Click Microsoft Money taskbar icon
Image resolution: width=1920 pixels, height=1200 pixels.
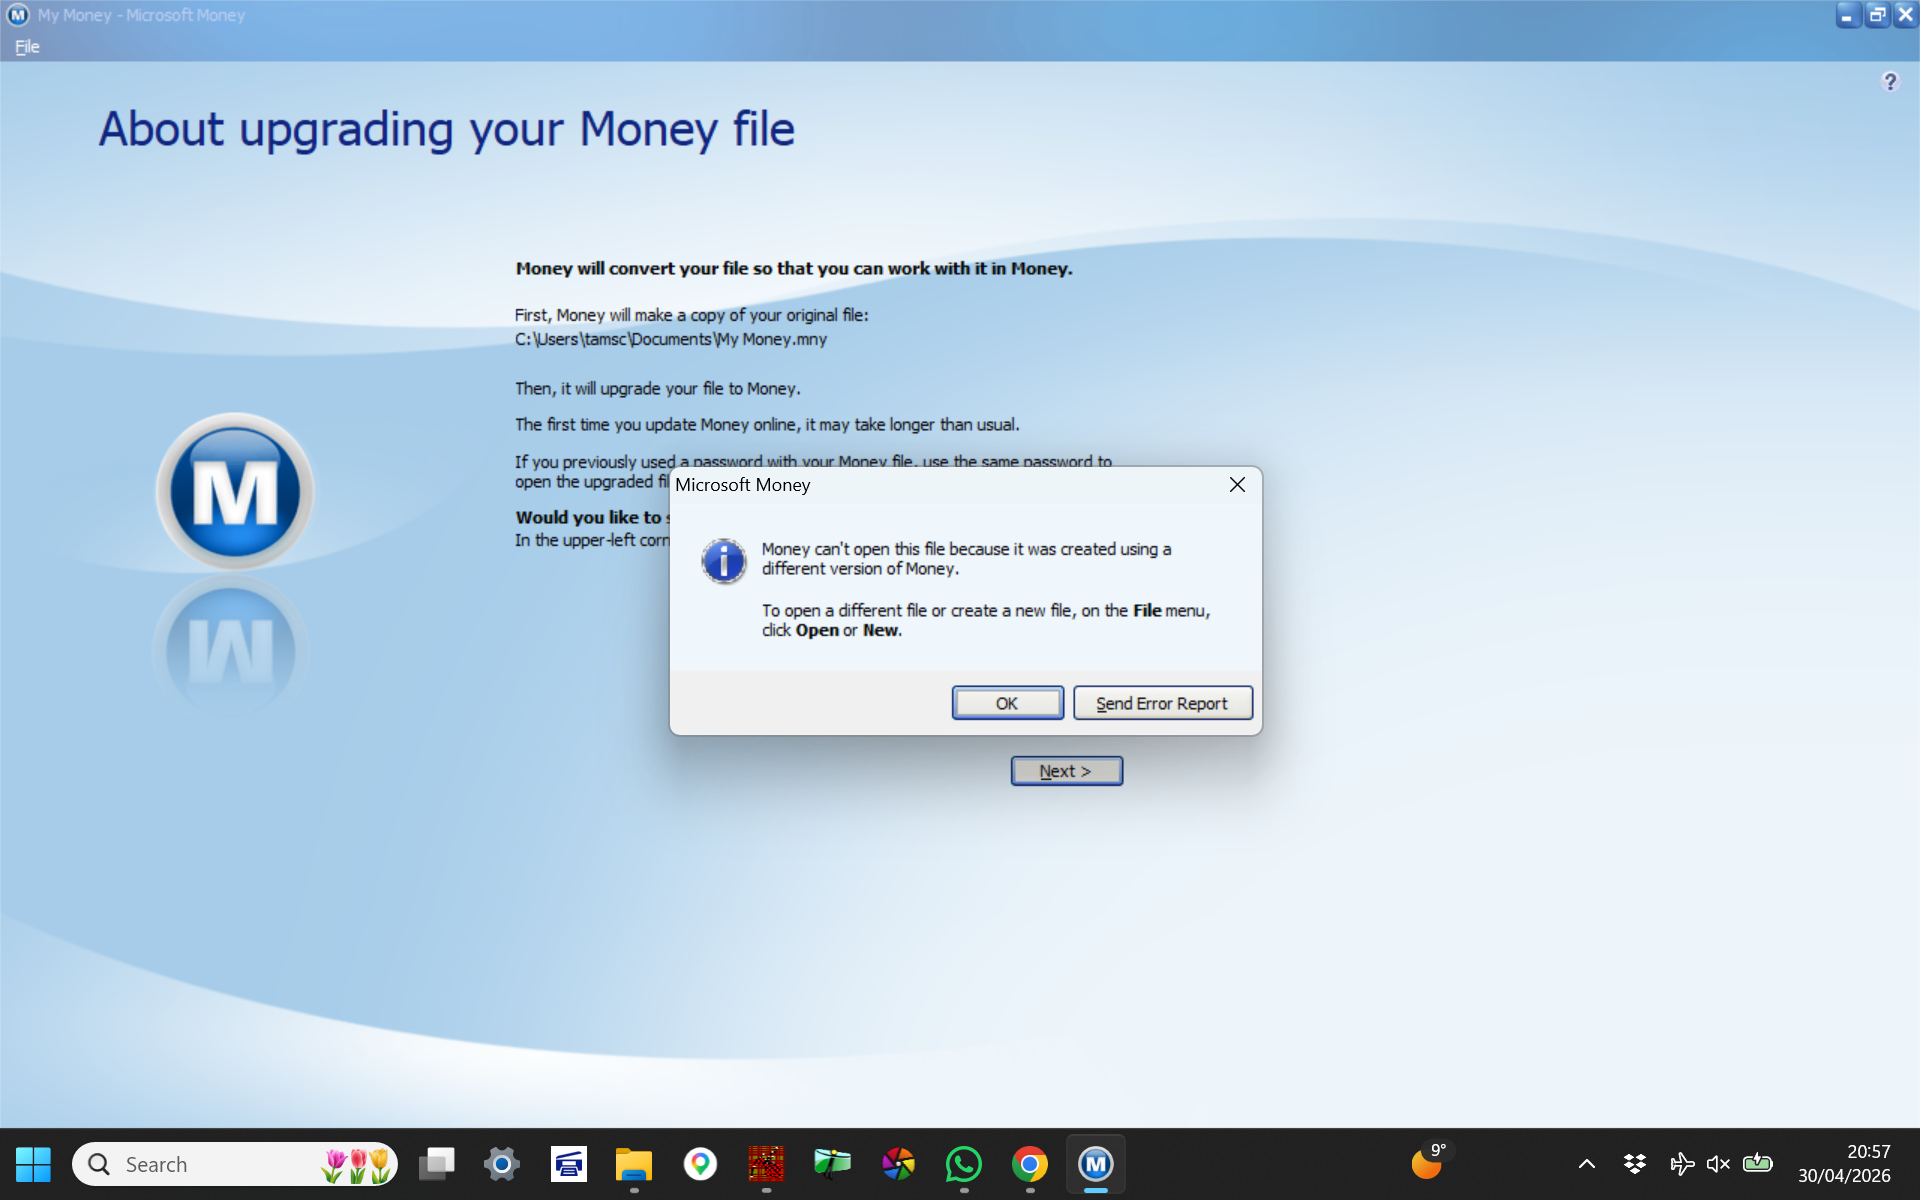pyautogui.click(x=1096, y=1164)
